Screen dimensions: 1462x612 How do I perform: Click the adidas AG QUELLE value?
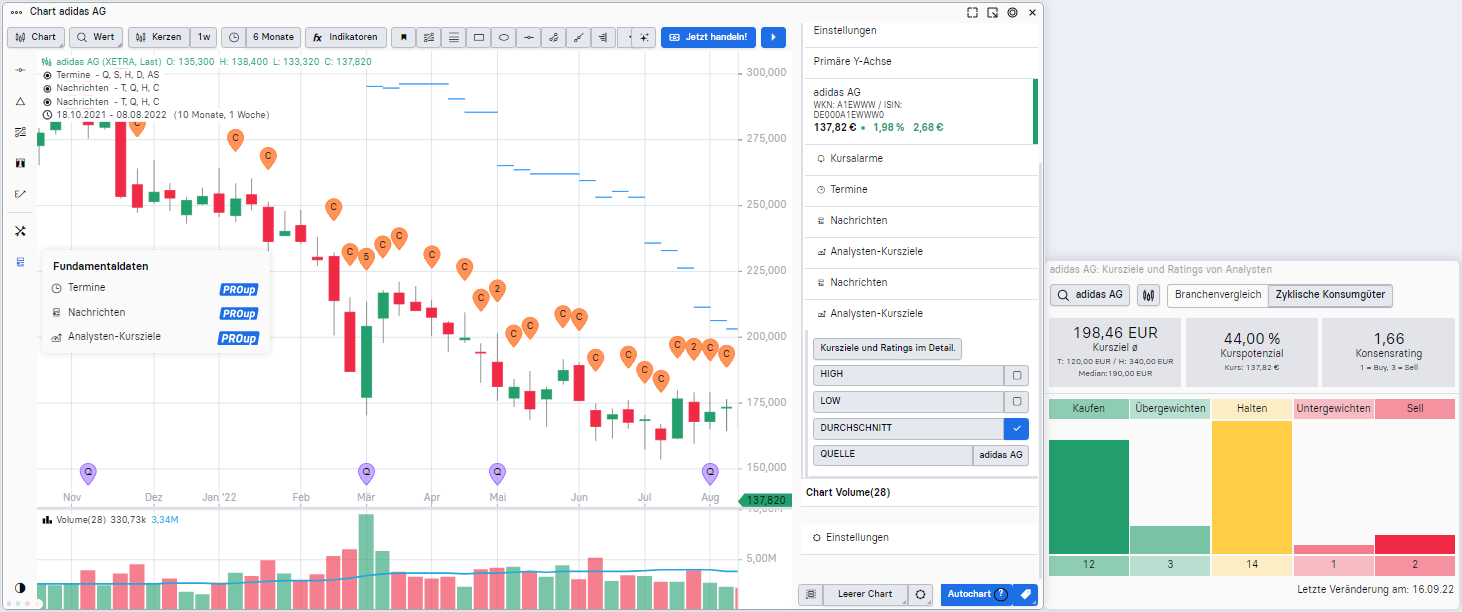coord(1001,455)
